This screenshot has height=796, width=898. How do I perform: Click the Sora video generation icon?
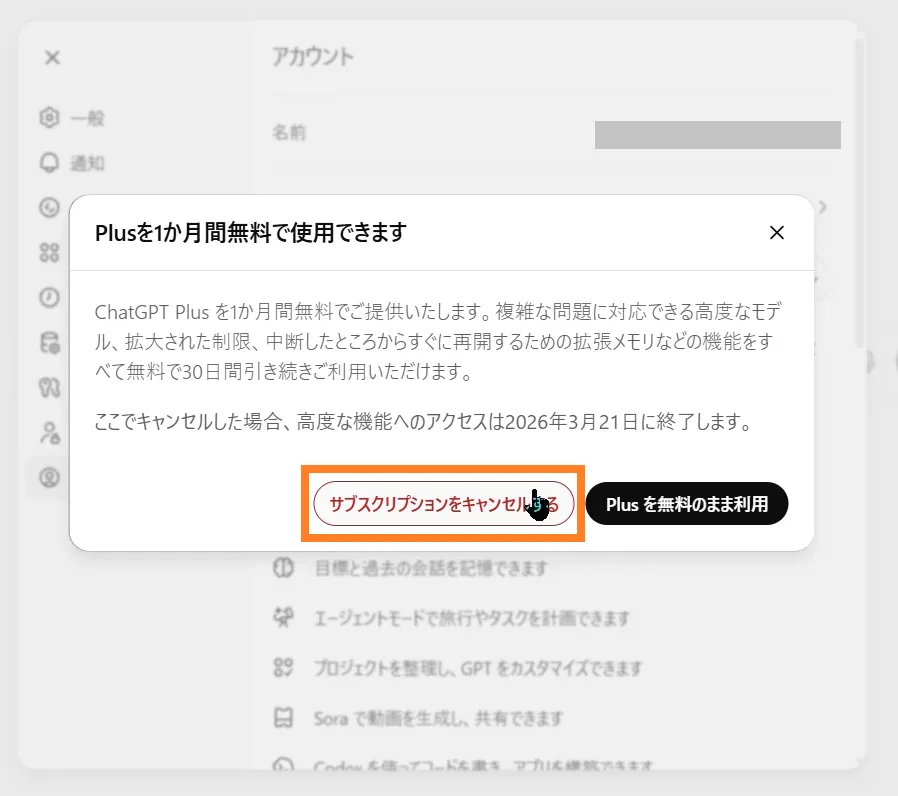tap(283, 718)
